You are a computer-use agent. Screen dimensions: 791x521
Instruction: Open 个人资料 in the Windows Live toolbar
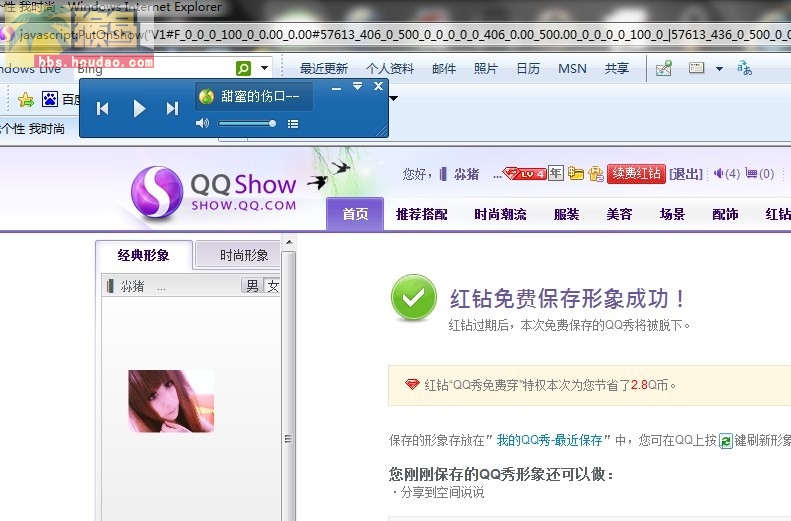pyautogui.click(x=390, y=69)
